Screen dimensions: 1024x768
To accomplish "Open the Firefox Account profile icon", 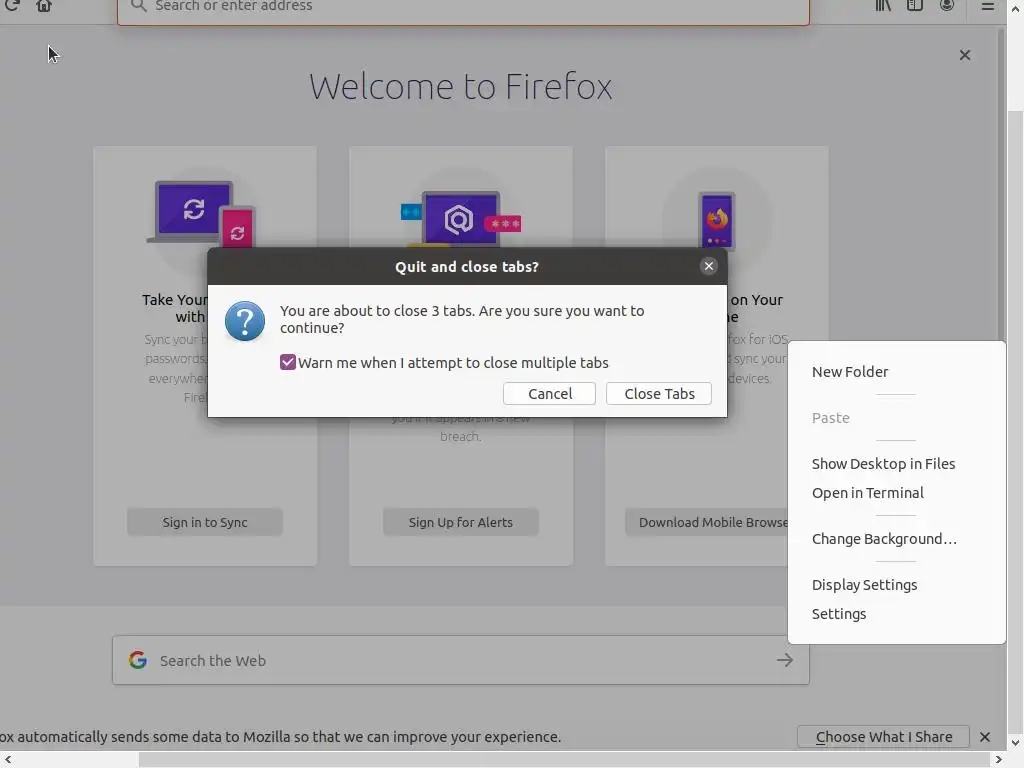I will coord(946,6).
